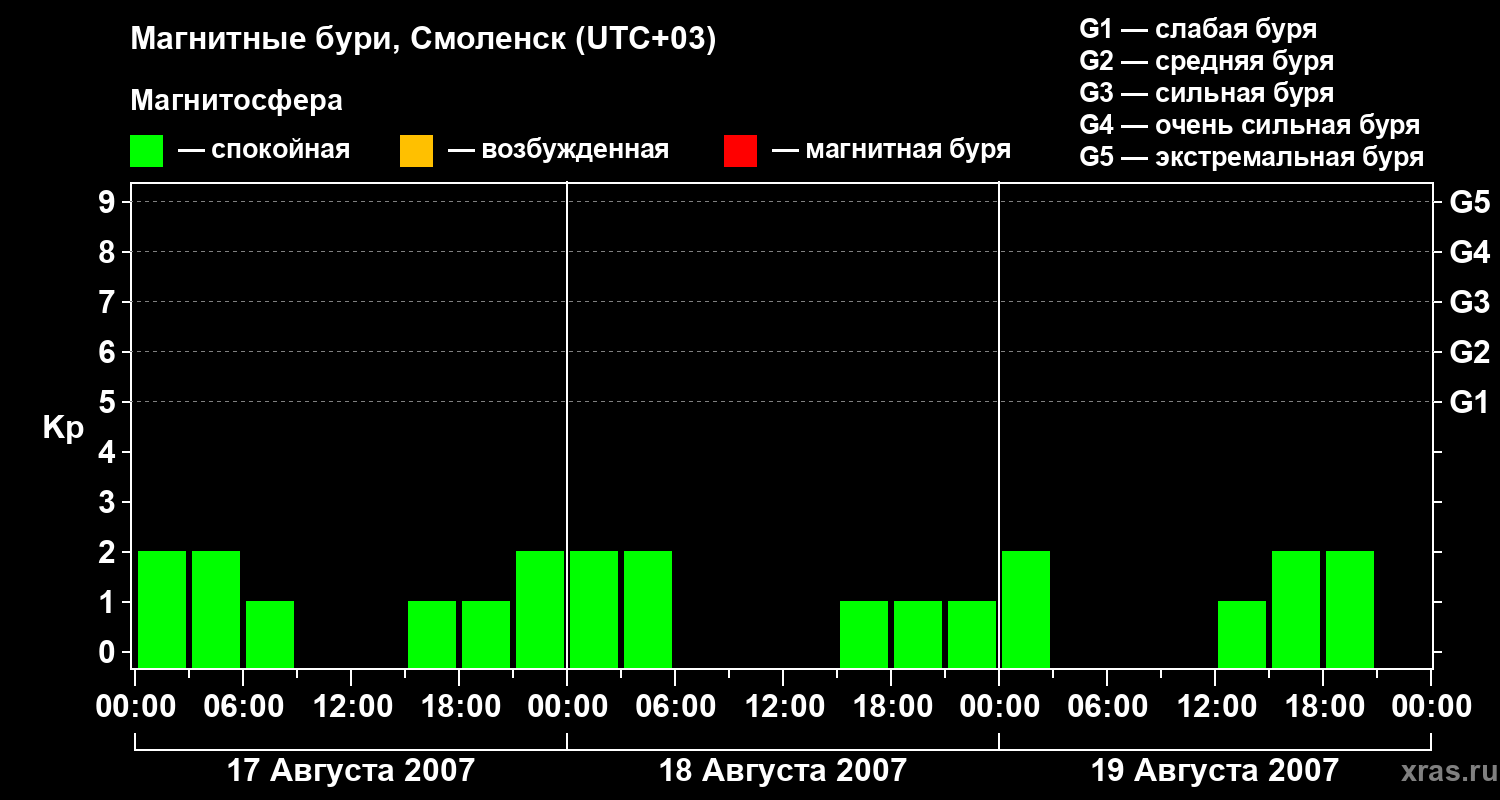Click the first Kp 2 bar on 18 August
The height and width of the screenshot is (800, 1500).
coord(594,609)
